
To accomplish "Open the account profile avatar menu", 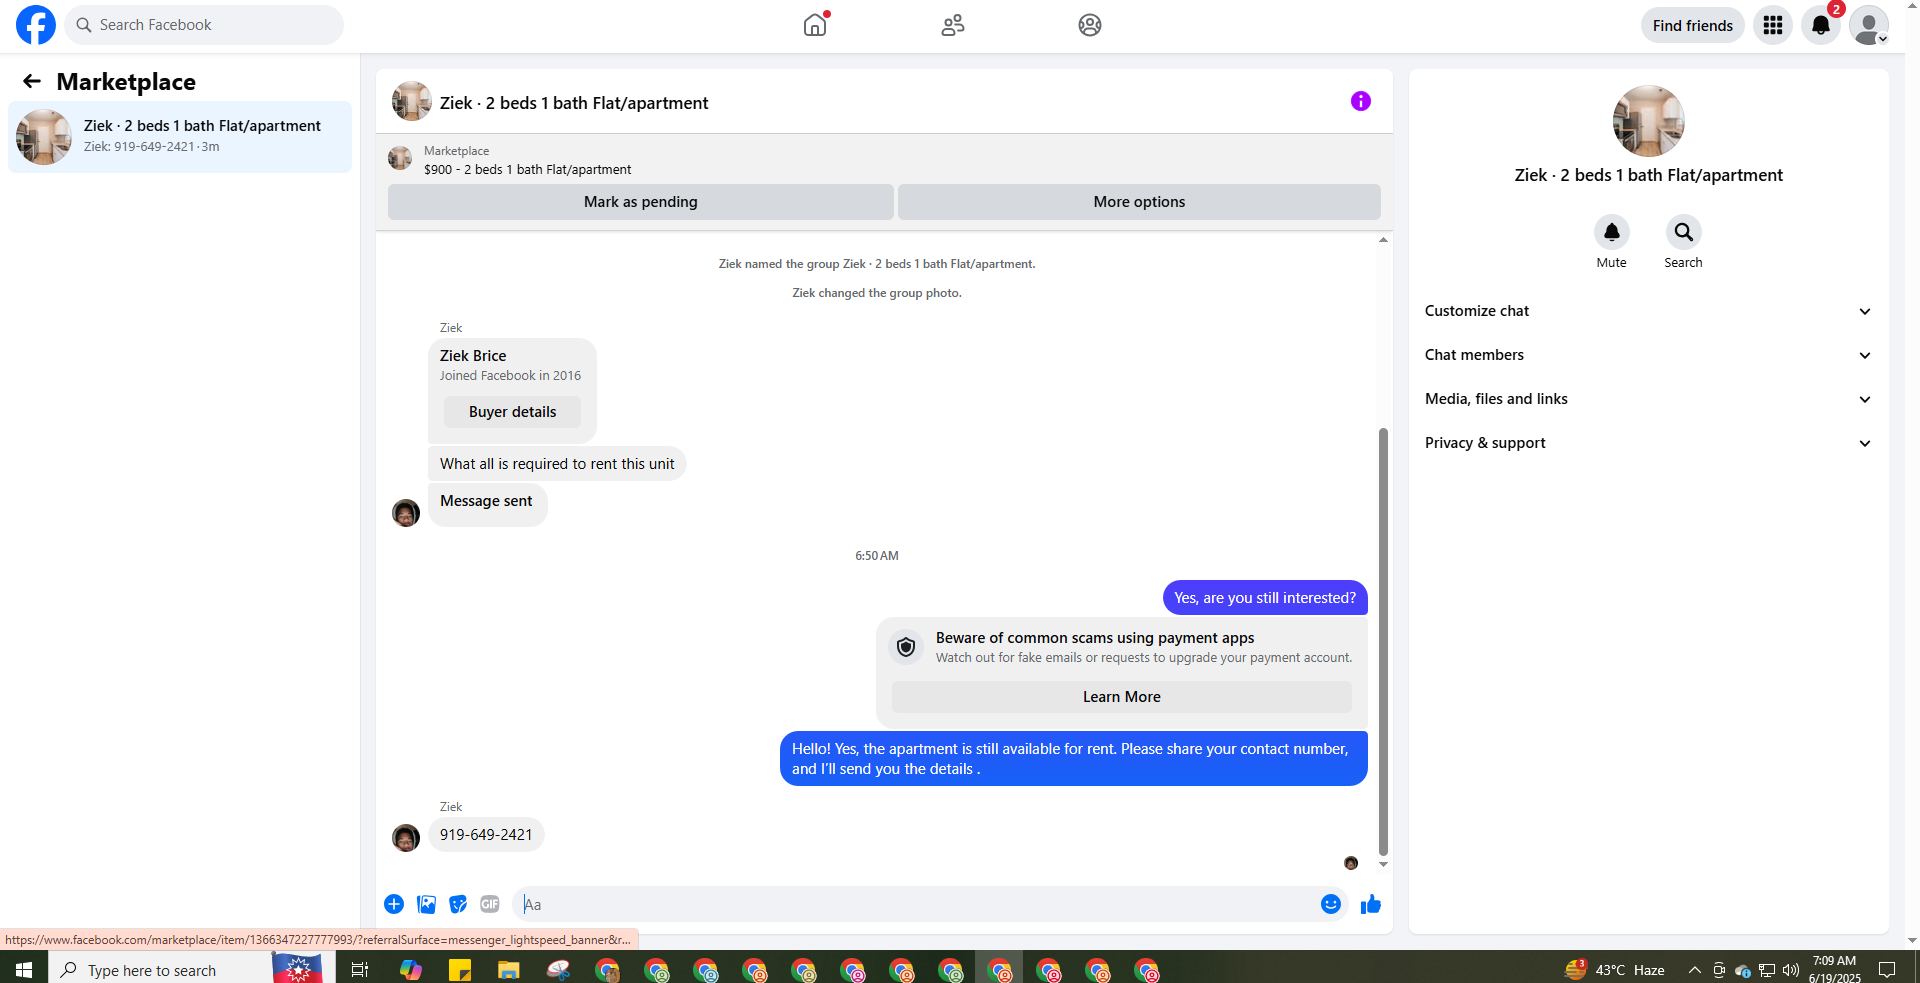I will [1869, 25].
